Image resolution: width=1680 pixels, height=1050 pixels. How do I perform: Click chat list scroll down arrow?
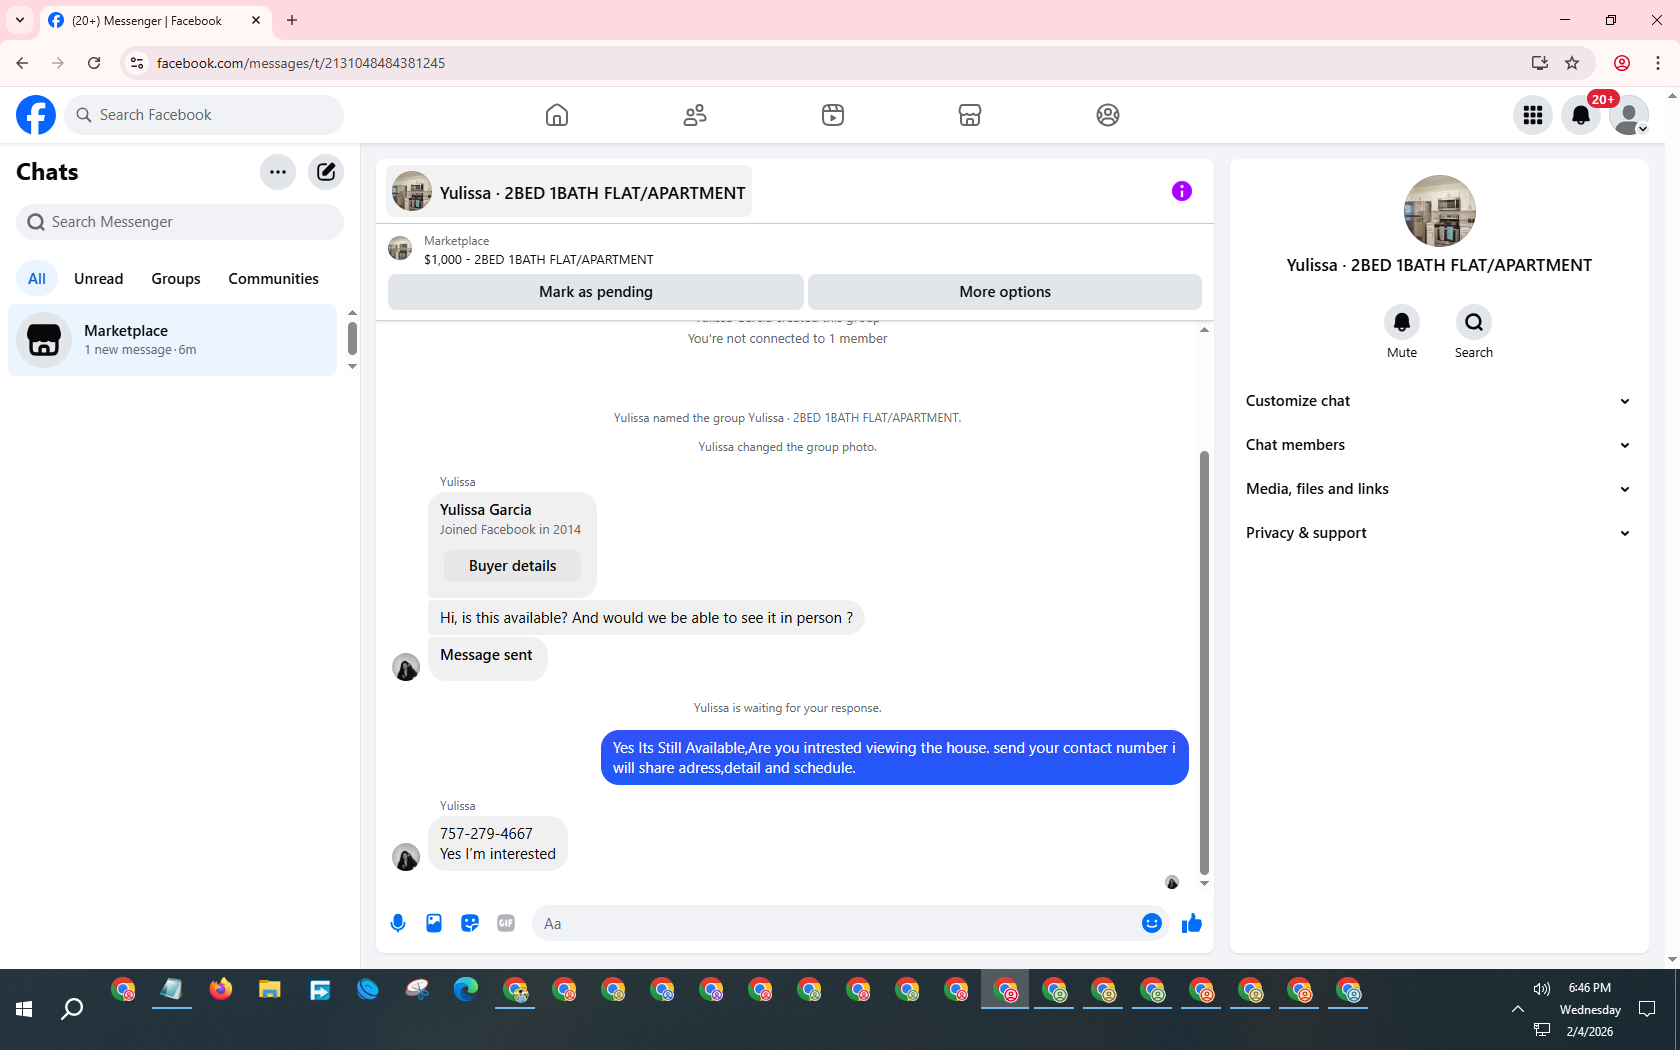pos(352,367)
